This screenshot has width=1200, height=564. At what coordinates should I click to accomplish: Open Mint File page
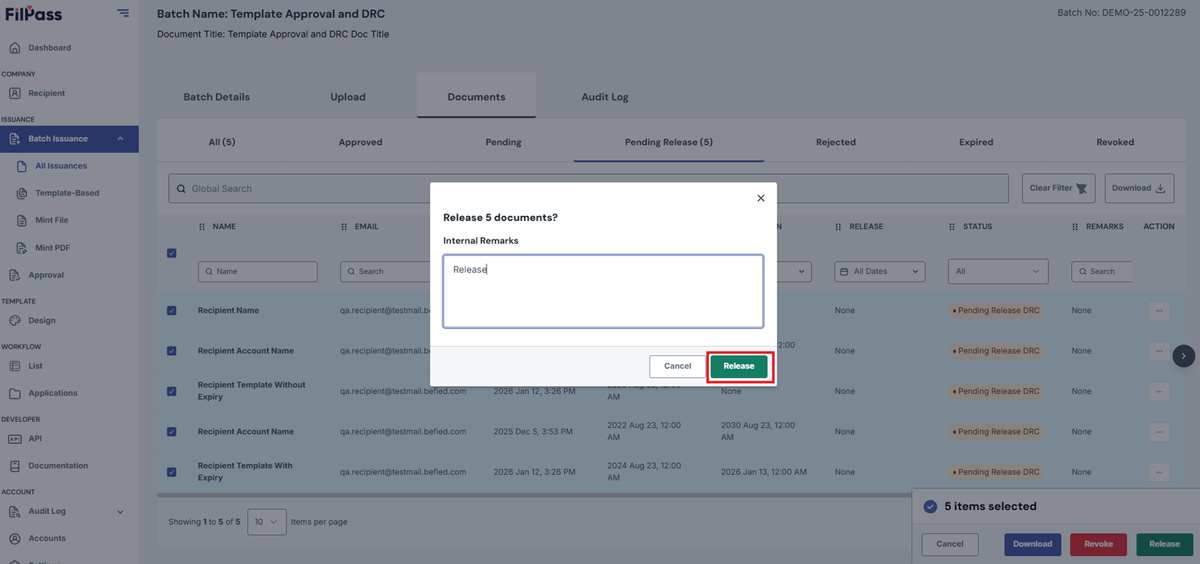(x=52, y=220)
